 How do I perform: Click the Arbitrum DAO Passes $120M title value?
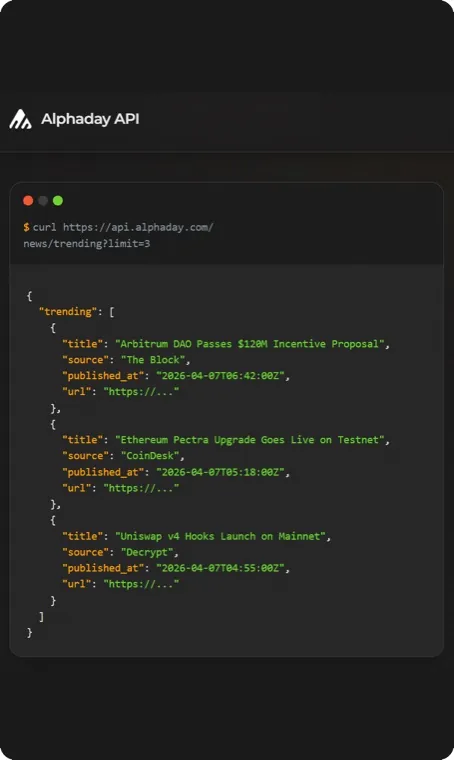[250, 344]
